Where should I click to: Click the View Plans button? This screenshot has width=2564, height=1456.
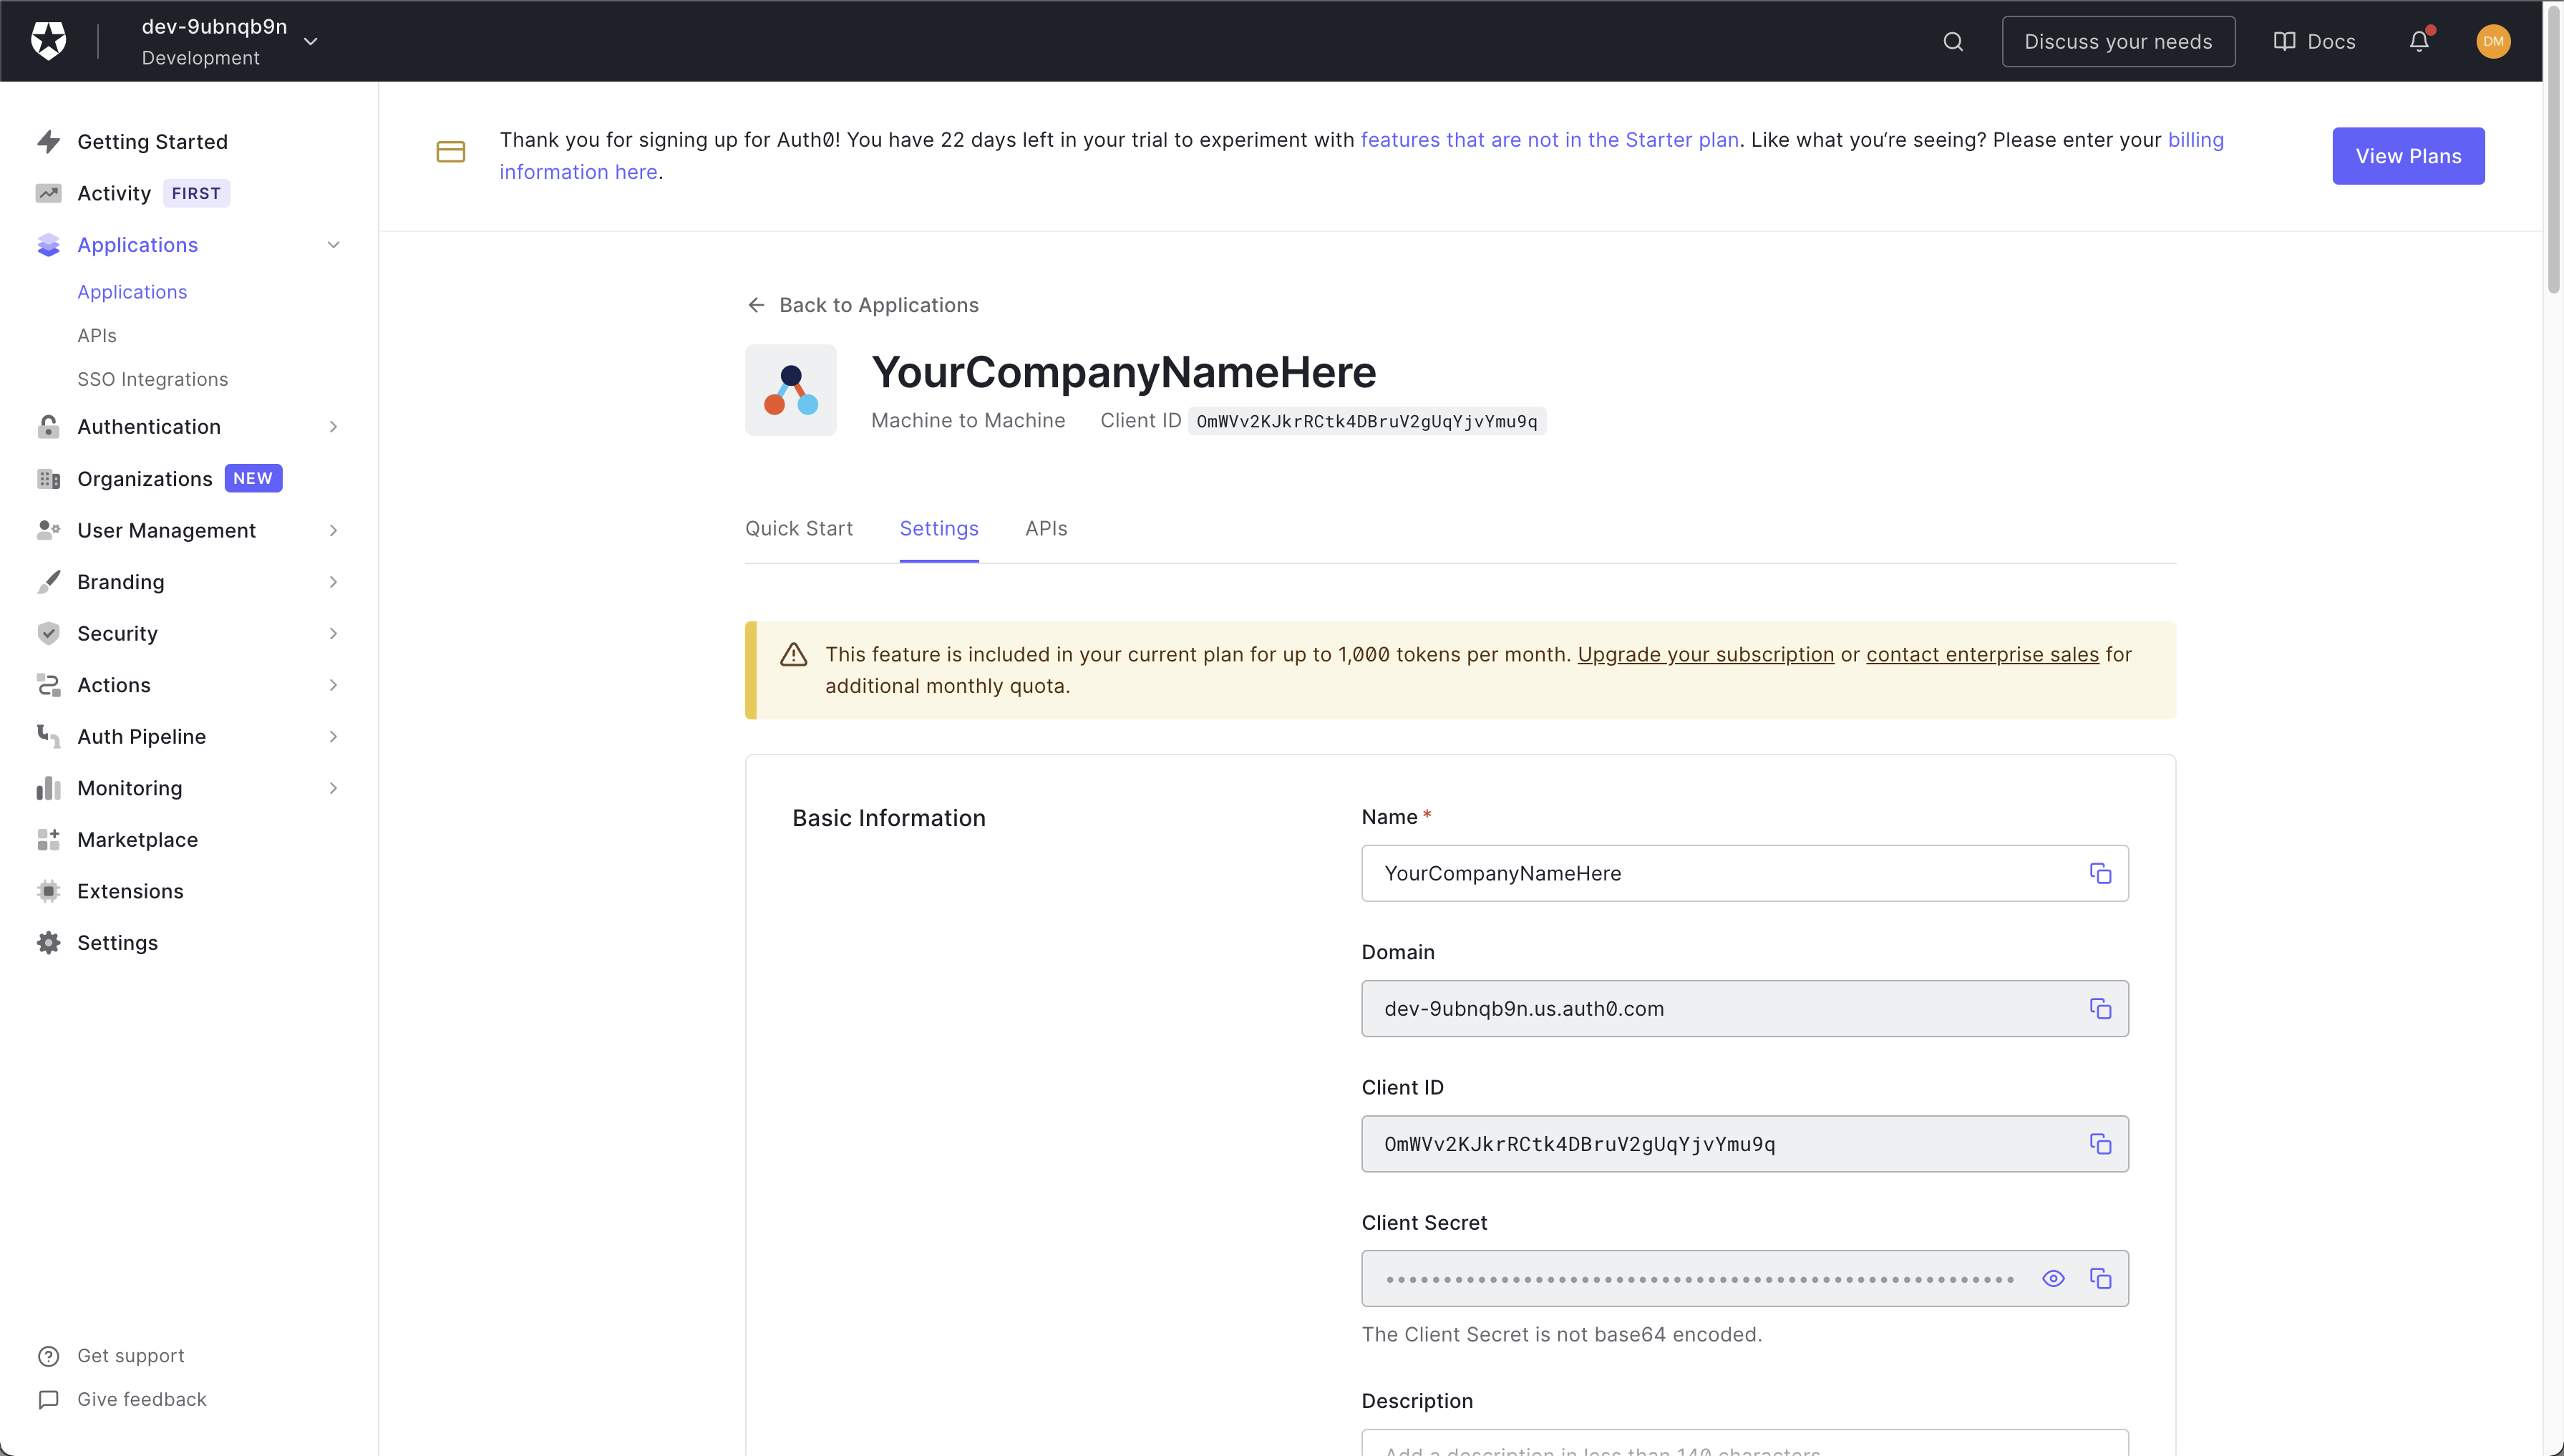click(2407, 156)
